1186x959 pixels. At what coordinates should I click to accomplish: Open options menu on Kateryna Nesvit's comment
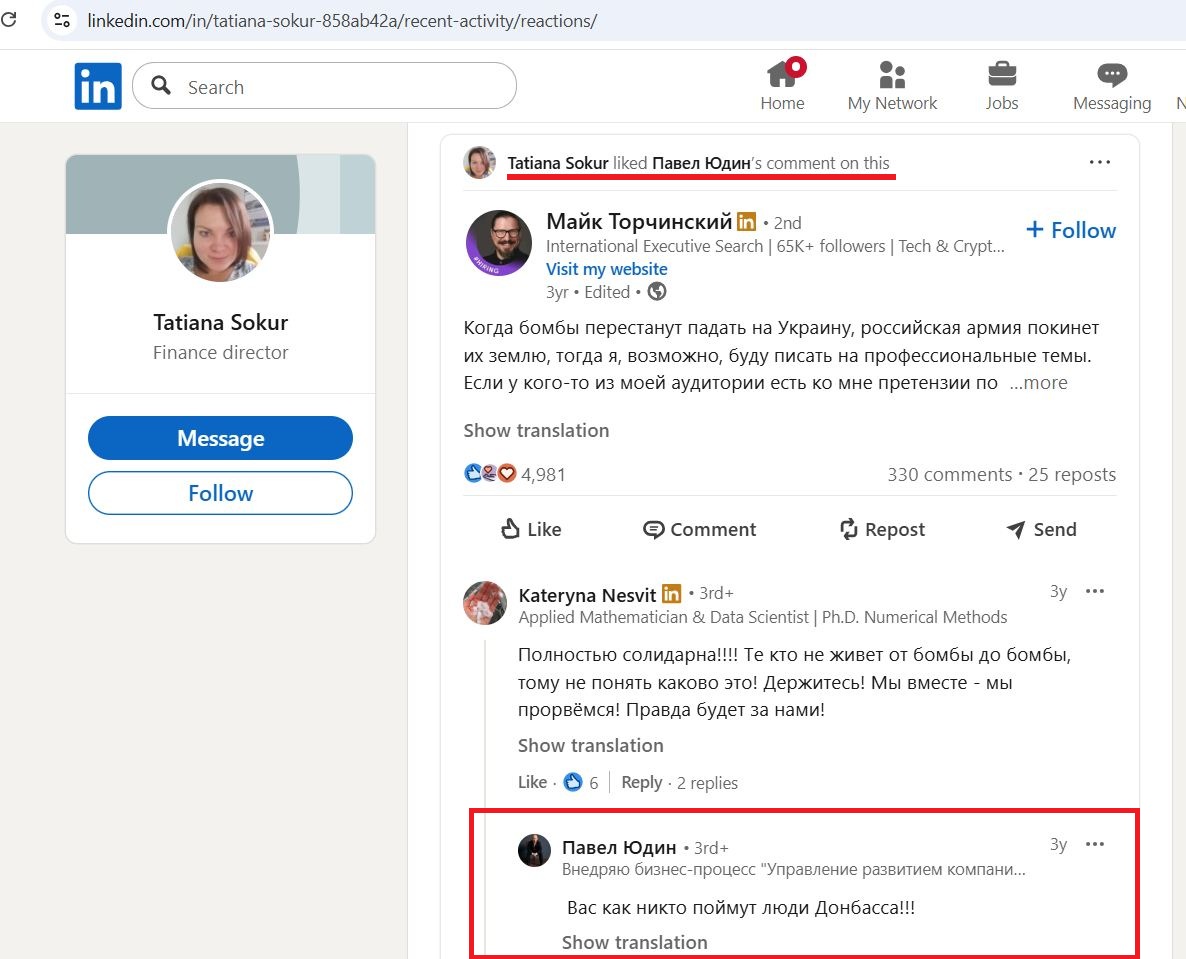[1095, 591]
